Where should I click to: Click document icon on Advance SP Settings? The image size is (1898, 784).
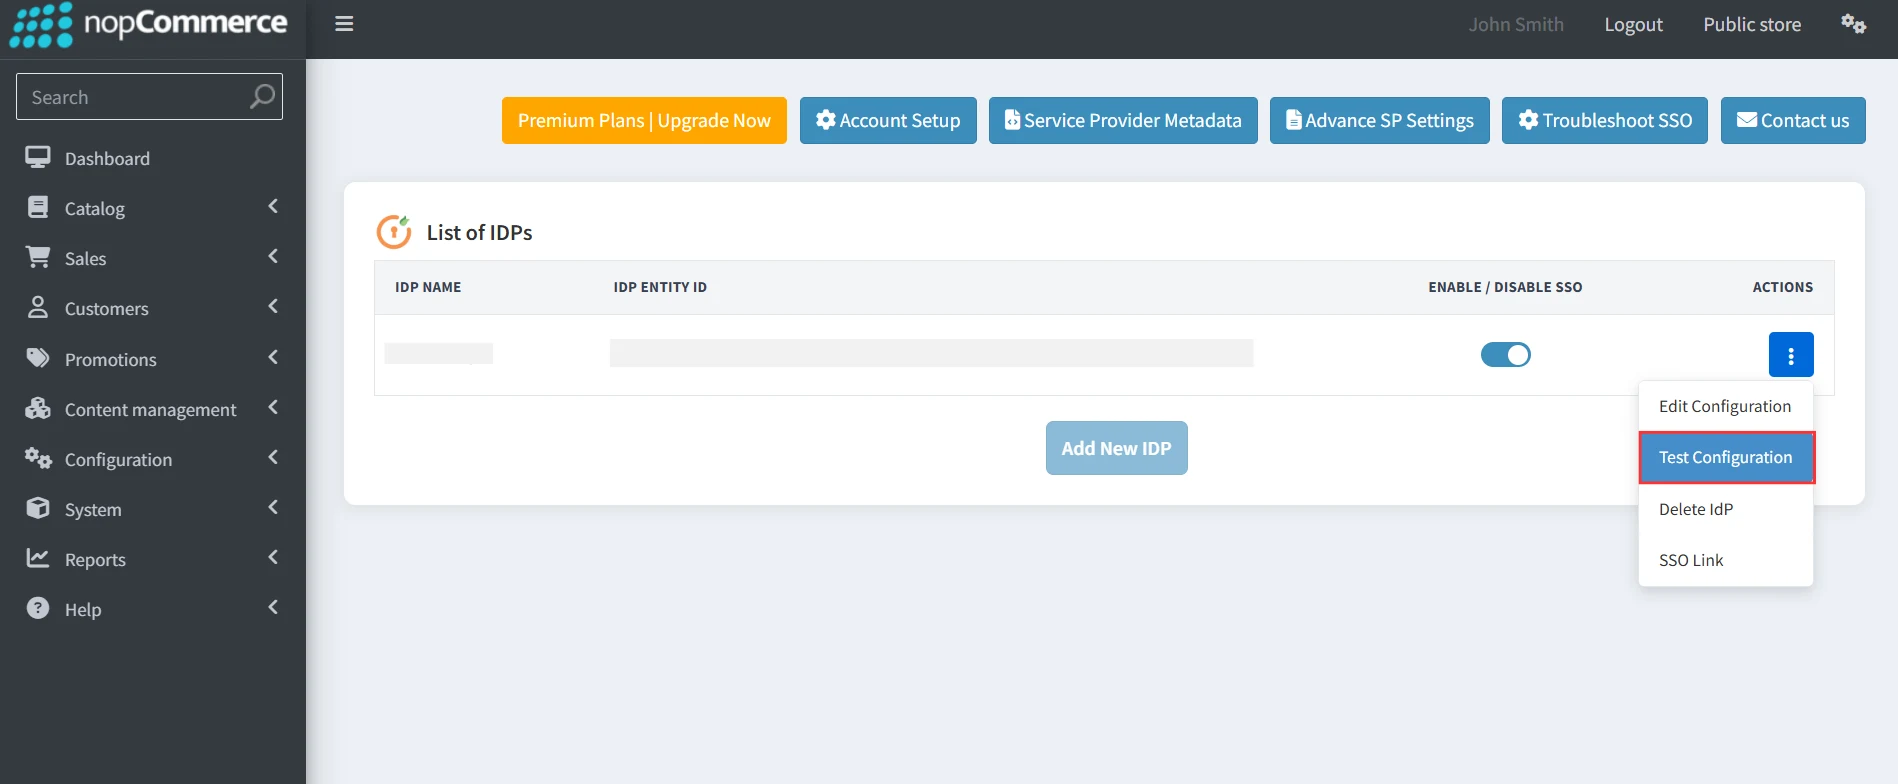tap(1293, 120)
